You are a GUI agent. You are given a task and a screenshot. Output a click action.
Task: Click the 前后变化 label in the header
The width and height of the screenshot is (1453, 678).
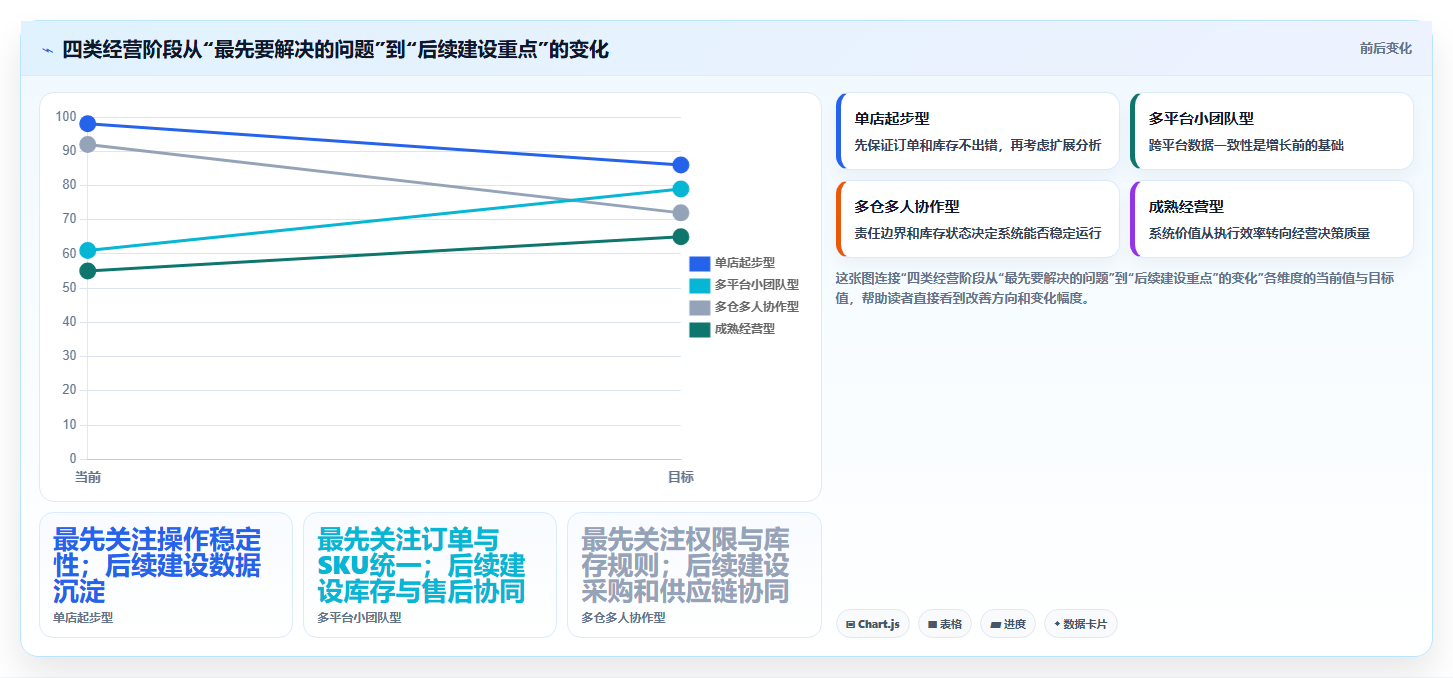1385,48
